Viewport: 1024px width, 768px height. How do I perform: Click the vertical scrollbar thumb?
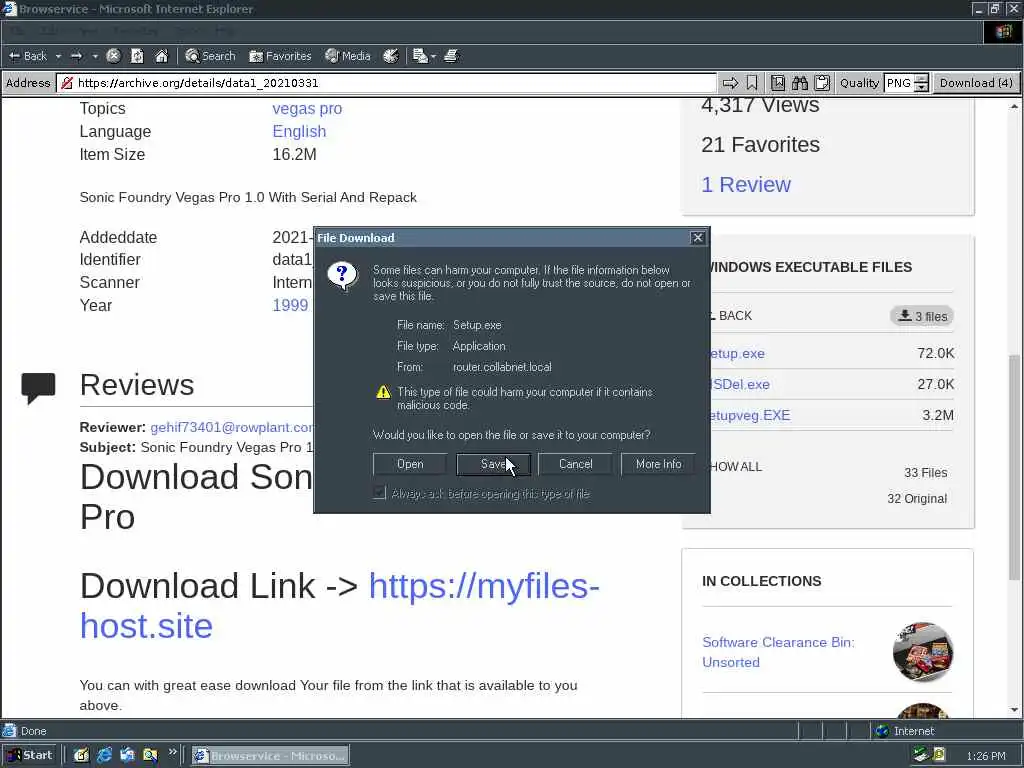point(1014,467)
